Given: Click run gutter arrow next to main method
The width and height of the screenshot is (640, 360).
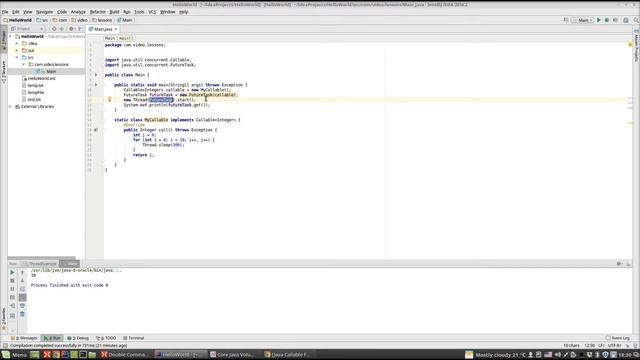Looking at the screenshot, I should point(96,84).
